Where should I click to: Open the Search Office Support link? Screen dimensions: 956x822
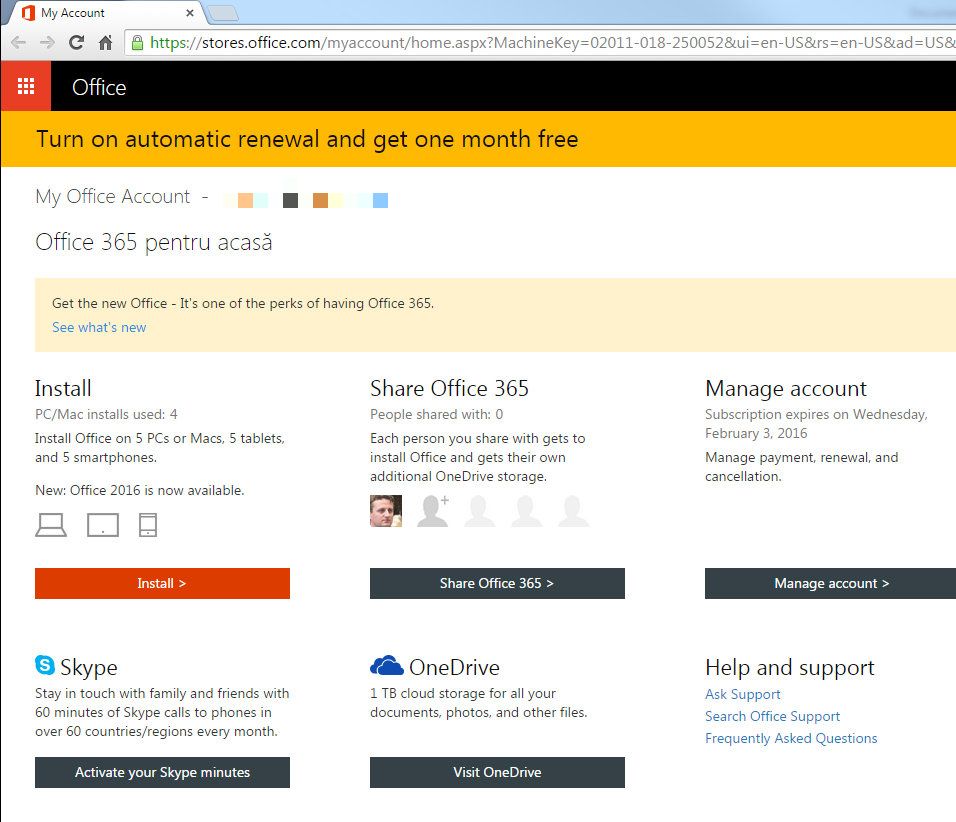point(772,717)
